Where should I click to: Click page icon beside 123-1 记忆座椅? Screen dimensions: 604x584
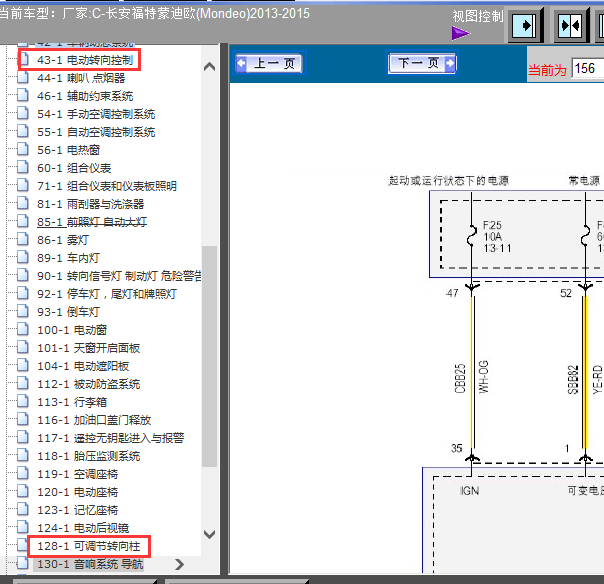23,509
